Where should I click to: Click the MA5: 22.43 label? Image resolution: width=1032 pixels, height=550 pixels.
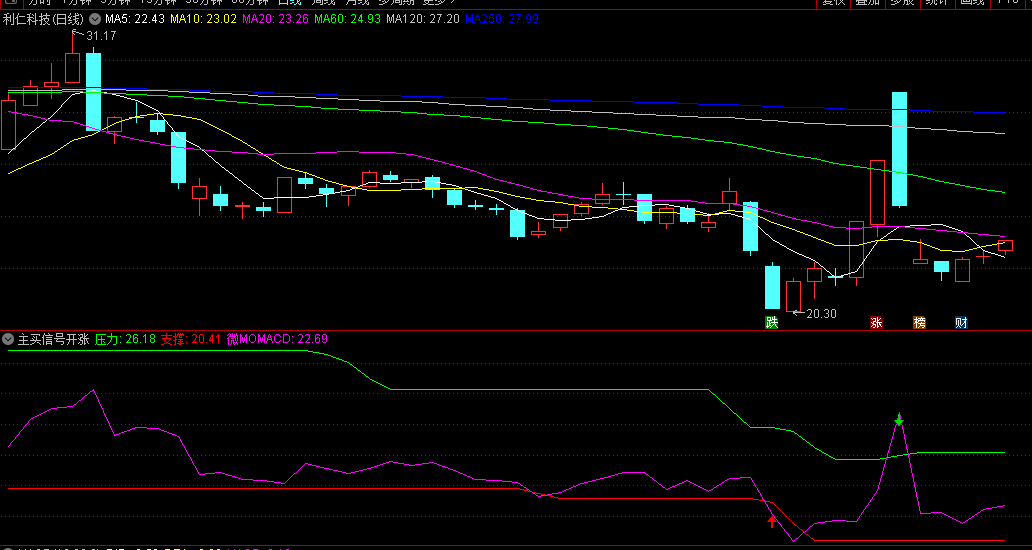[135, 19]
